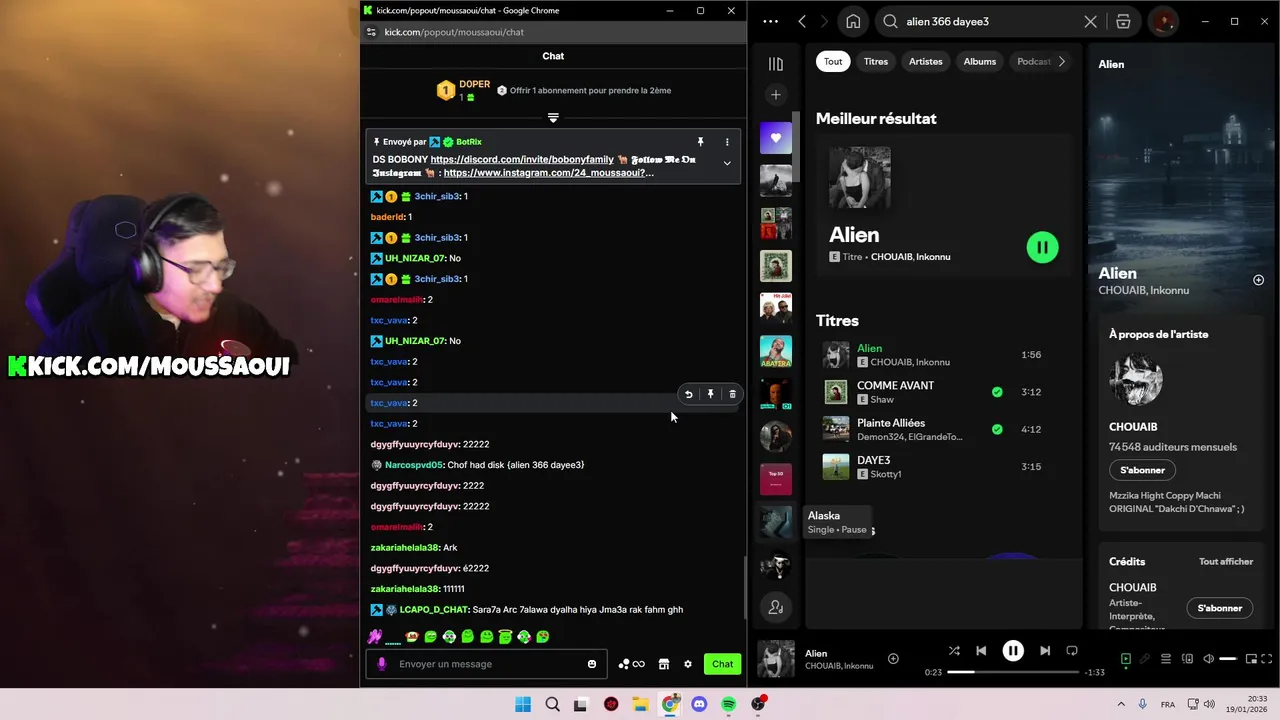Collapse the leaderboard with the arrow below DOPER
This screenshot has width=1280, height=720.
coord(553,118)
